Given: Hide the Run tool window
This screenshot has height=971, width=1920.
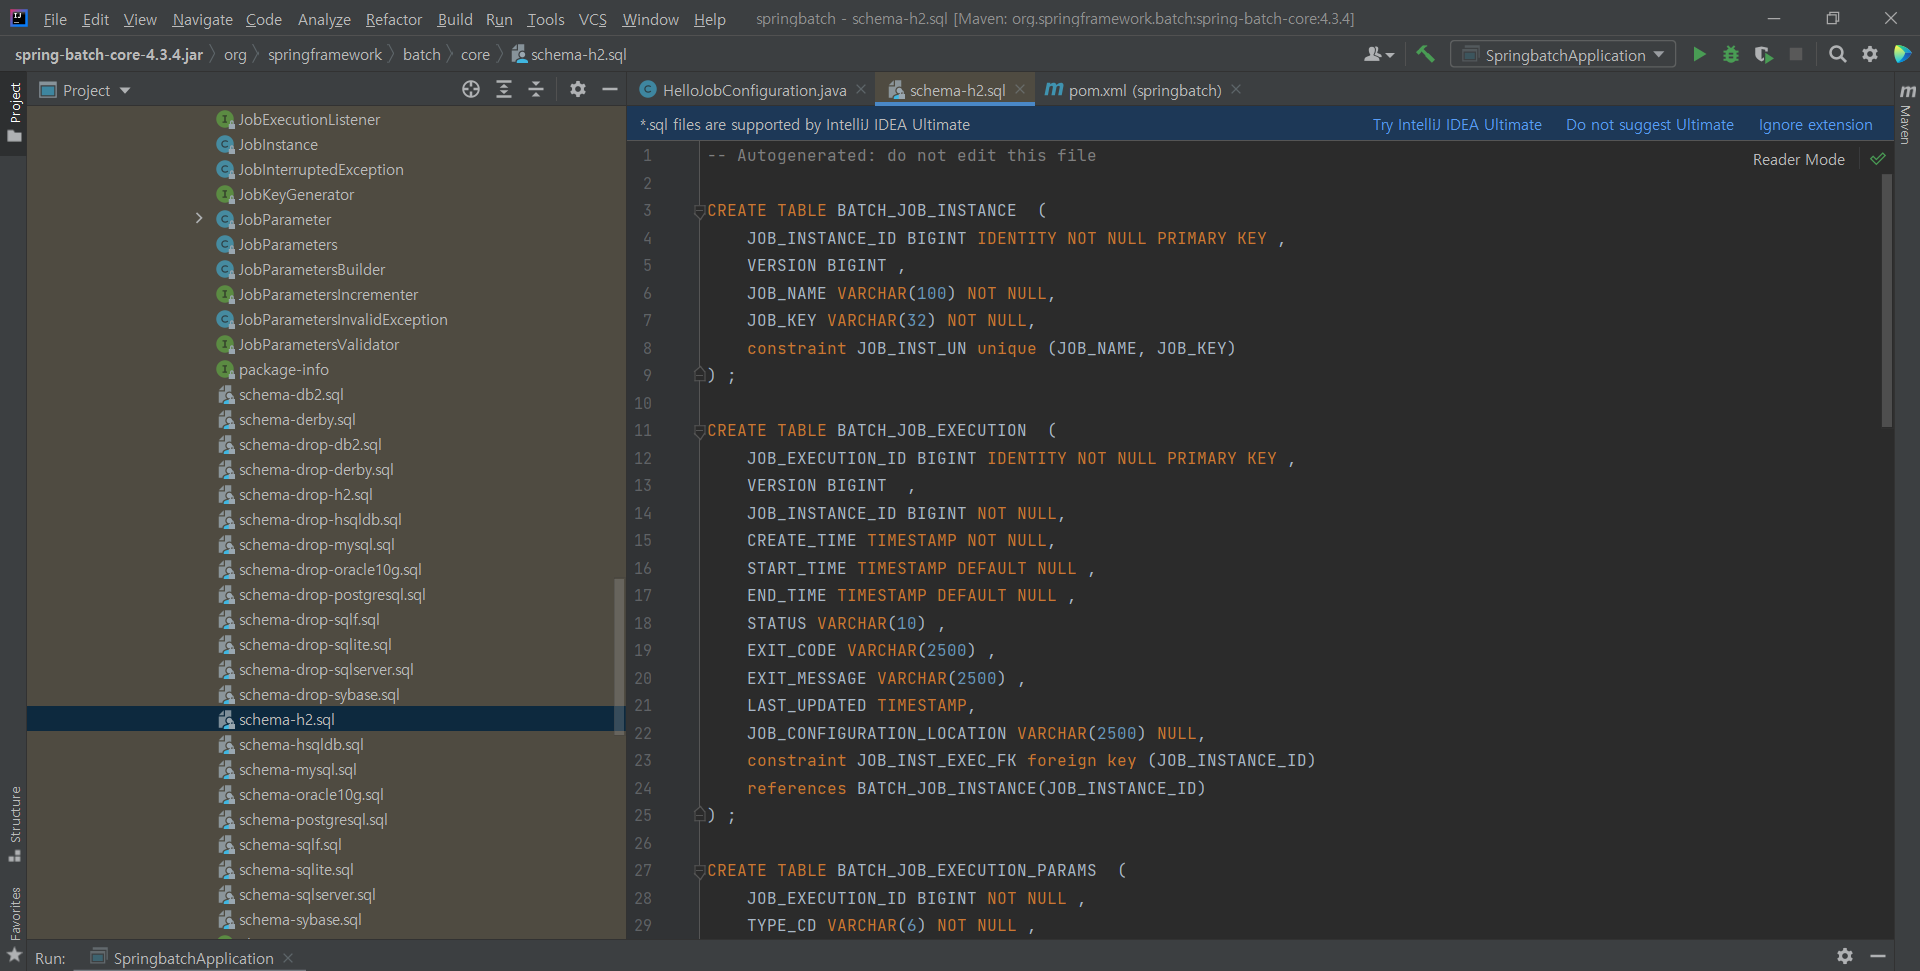Looking at the screenshot, I should (1878, 957).
